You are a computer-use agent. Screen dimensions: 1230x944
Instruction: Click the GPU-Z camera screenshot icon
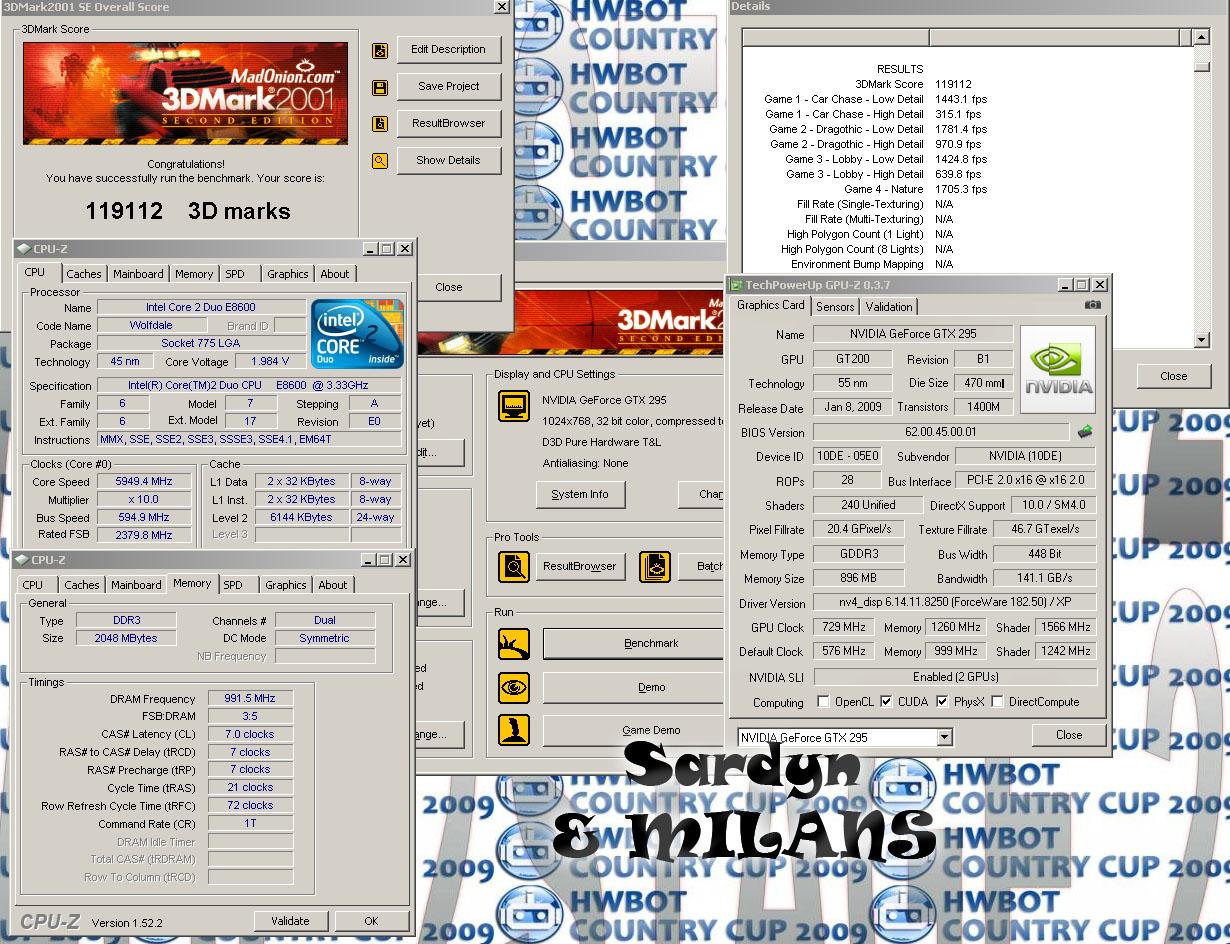tap(1093, 305)
